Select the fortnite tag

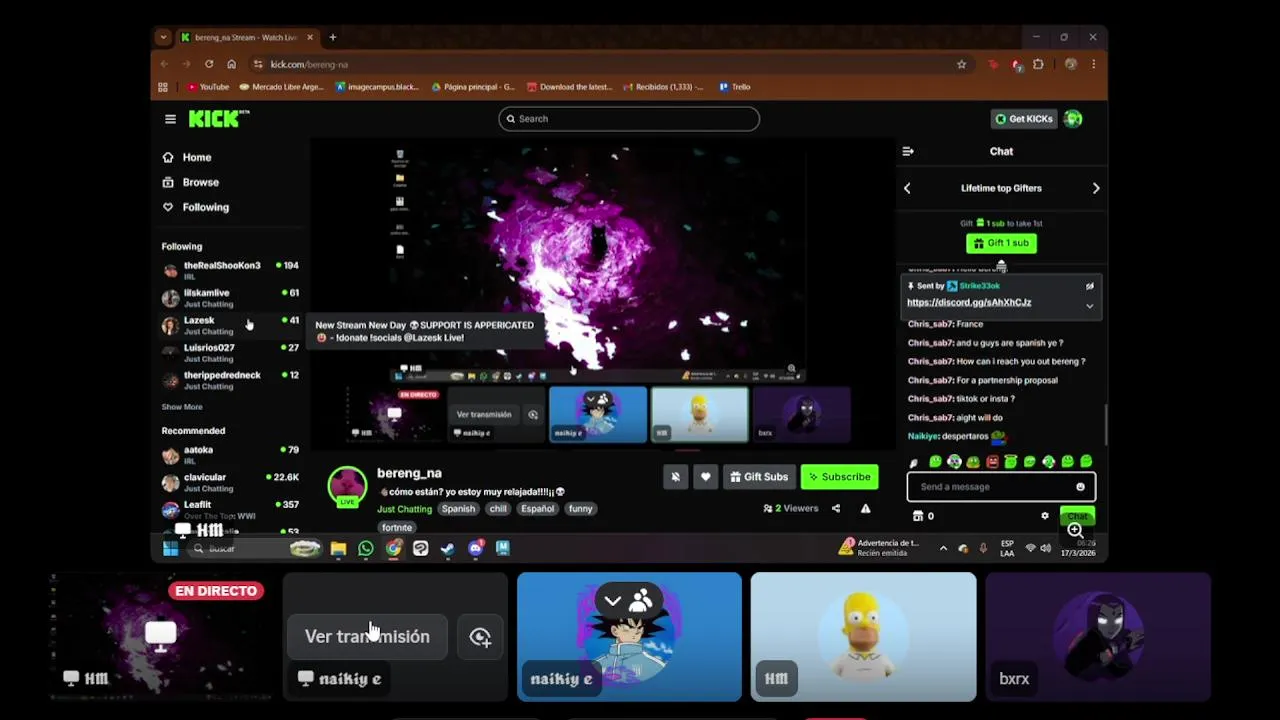(x=397, y=527)
